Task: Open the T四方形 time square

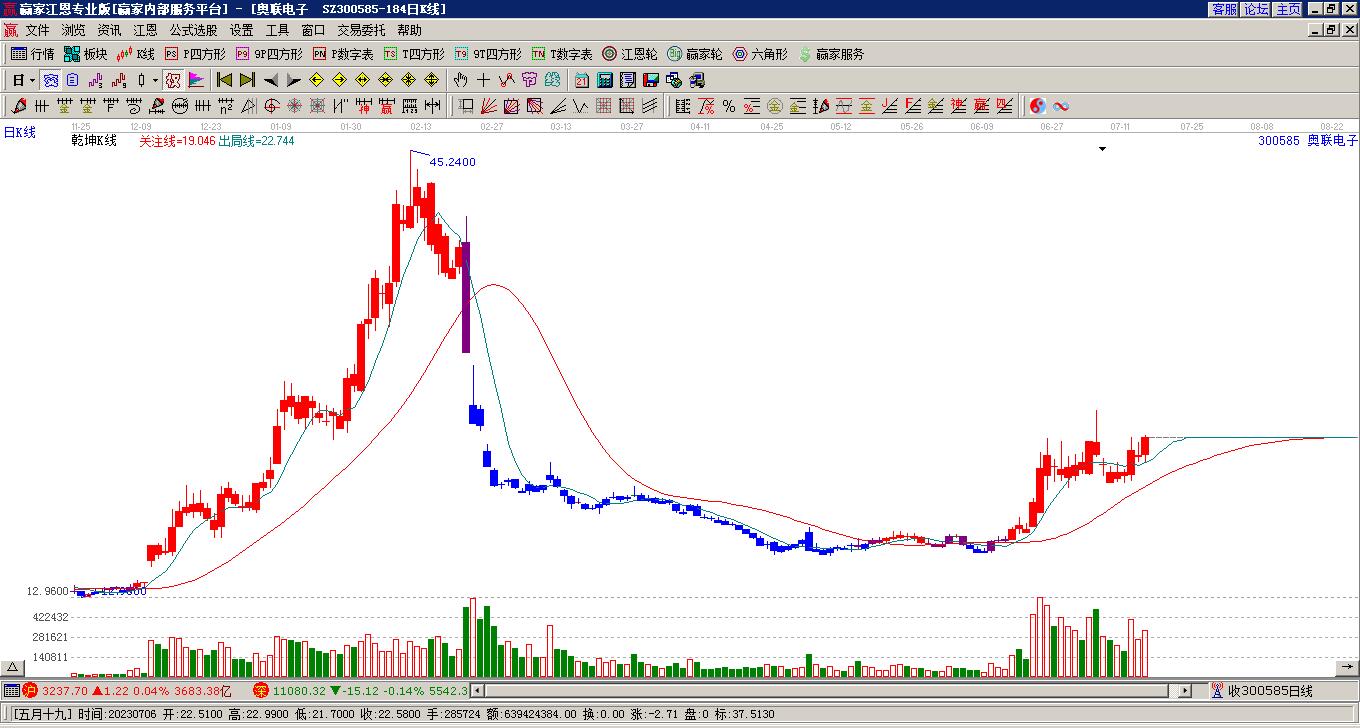Action: [414, 54]
